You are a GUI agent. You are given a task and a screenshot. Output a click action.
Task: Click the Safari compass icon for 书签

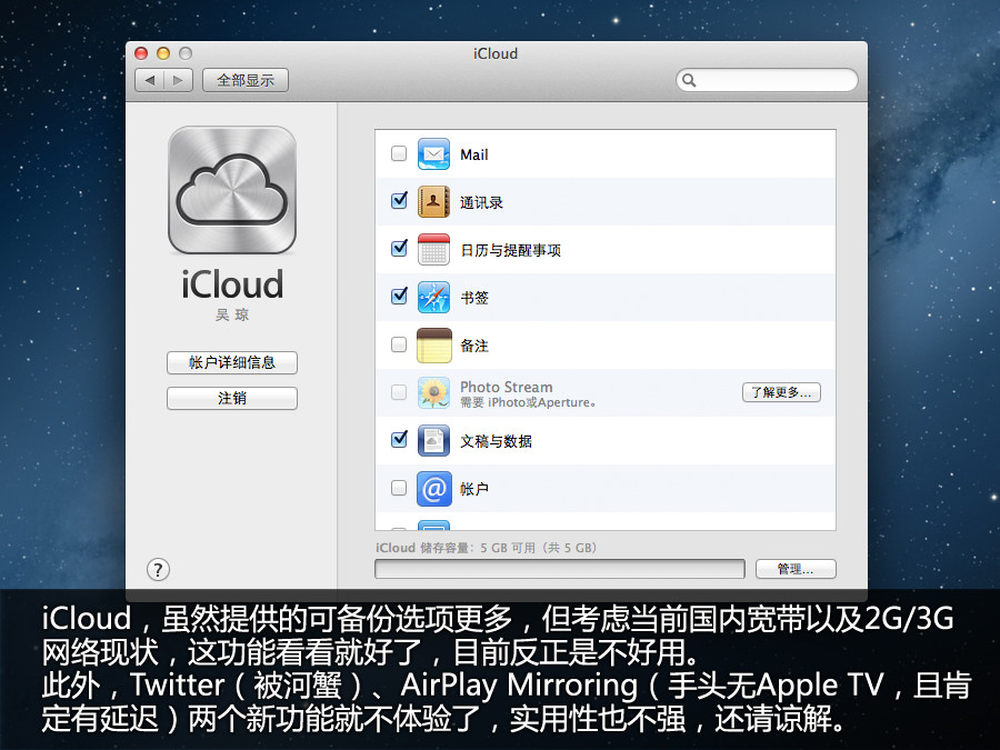pos(434,297)
